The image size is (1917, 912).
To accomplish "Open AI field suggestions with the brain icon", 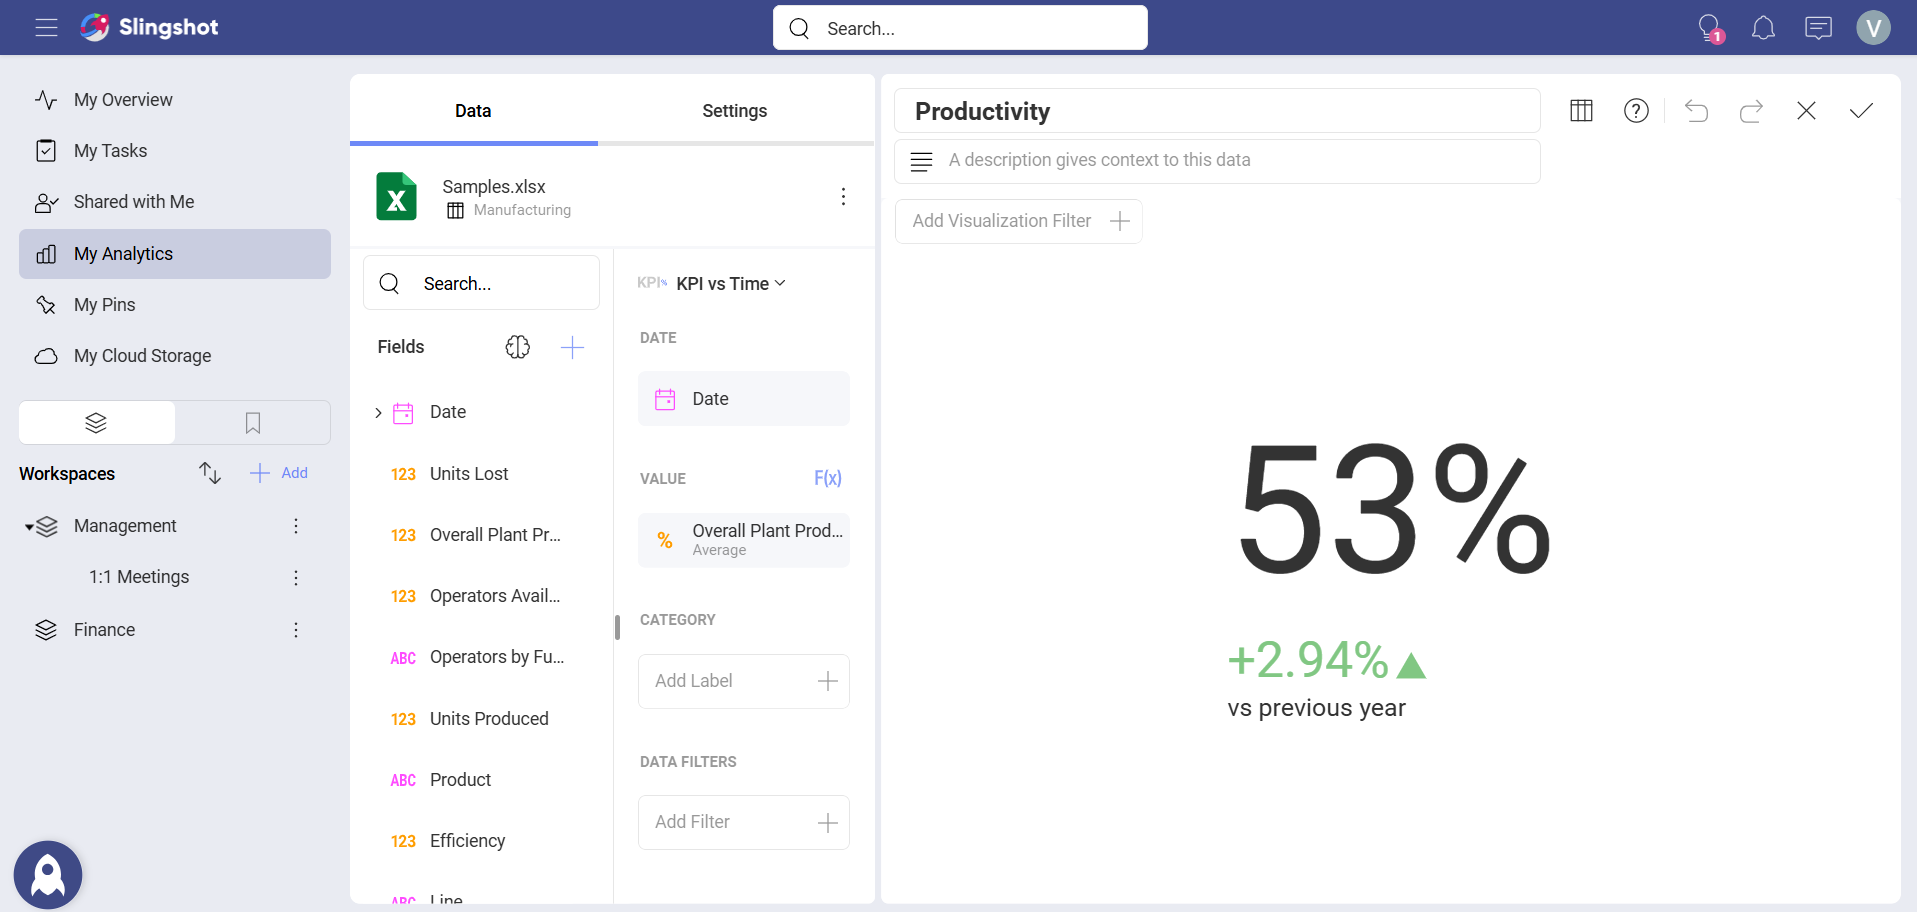I will point(518,347).
